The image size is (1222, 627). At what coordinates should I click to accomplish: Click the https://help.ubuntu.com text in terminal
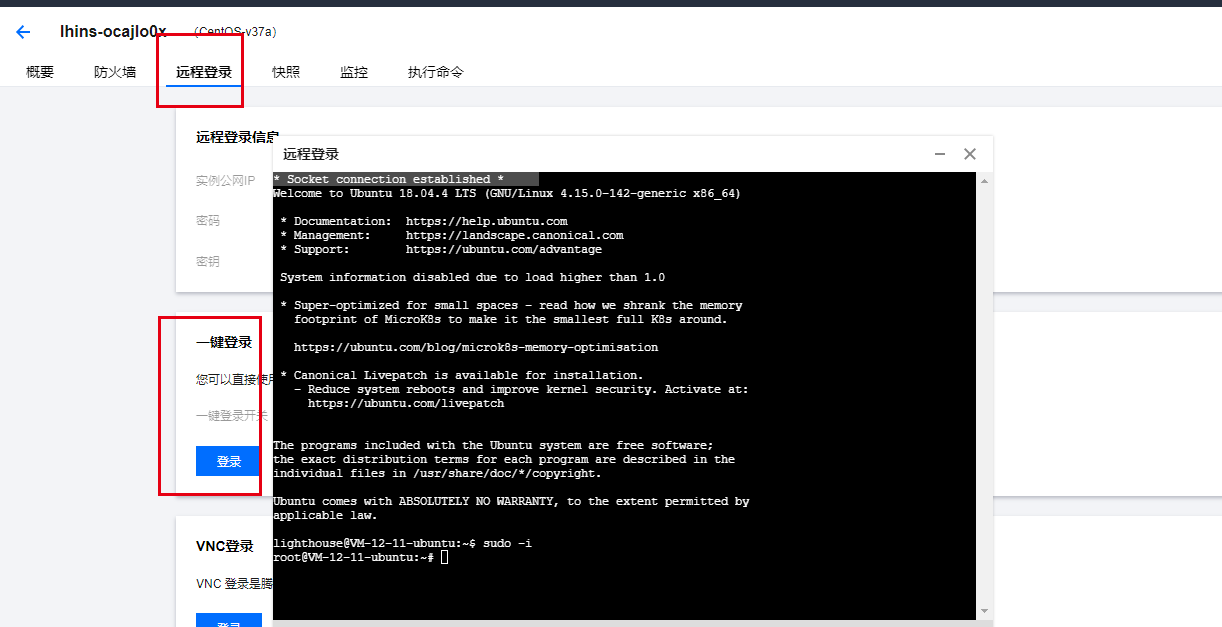tap(486, 221)
